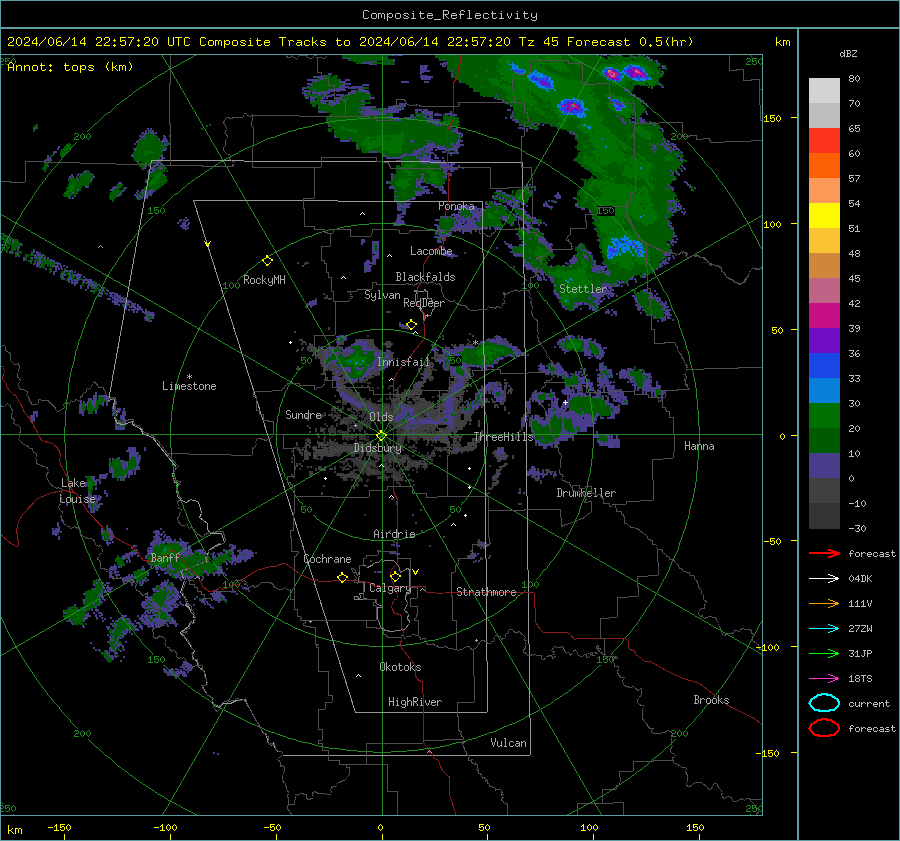Viewport: 900px width, 841px height.
Task: Pick the light blue swatch below the 33 label
Action: pos(824,391)
